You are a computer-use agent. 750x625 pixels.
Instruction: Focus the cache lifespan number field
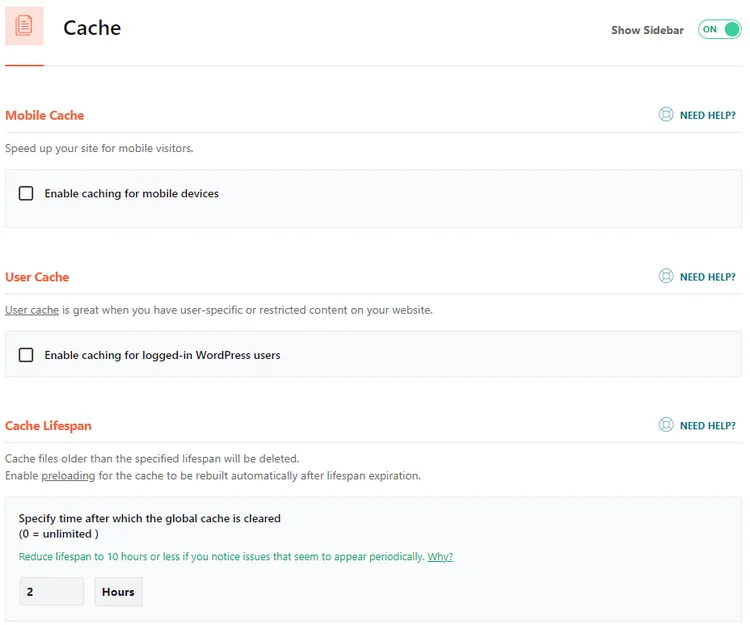pyautogui.click(x=52, y=592)
